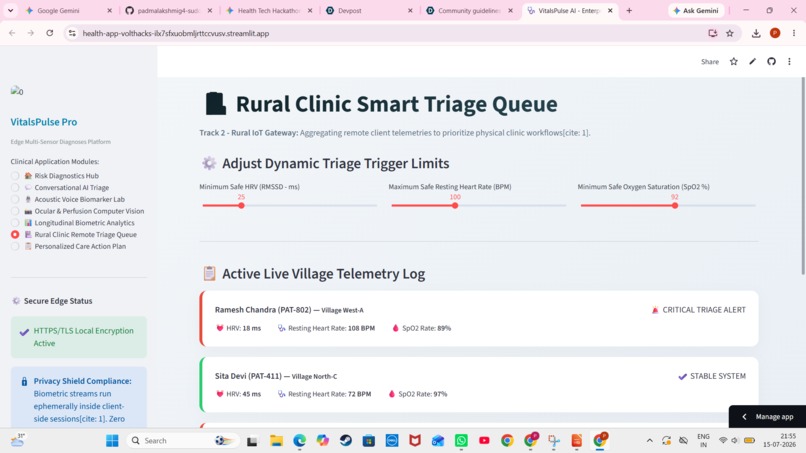Adjust the Minimum Safe HRV slider handle
This screenshot has height=453, width=806.
pyautogui.click(x=241, y=206)
